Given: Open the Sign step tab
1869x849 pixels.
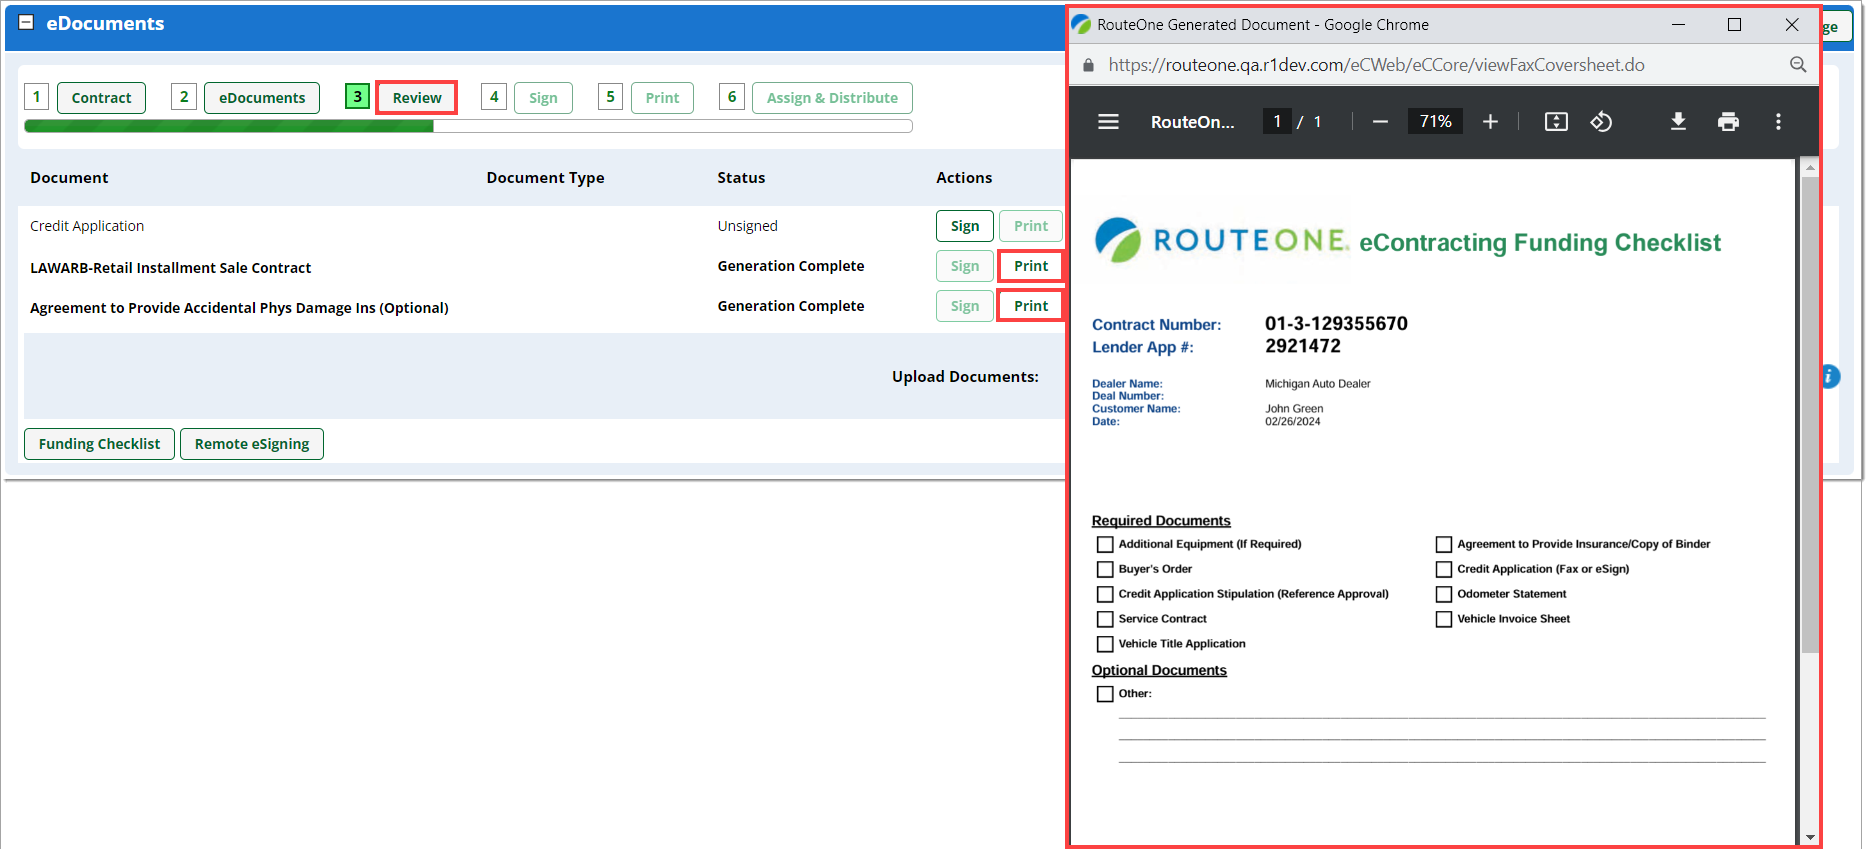Looking at the screenshot, I should [x=543, y=98].
